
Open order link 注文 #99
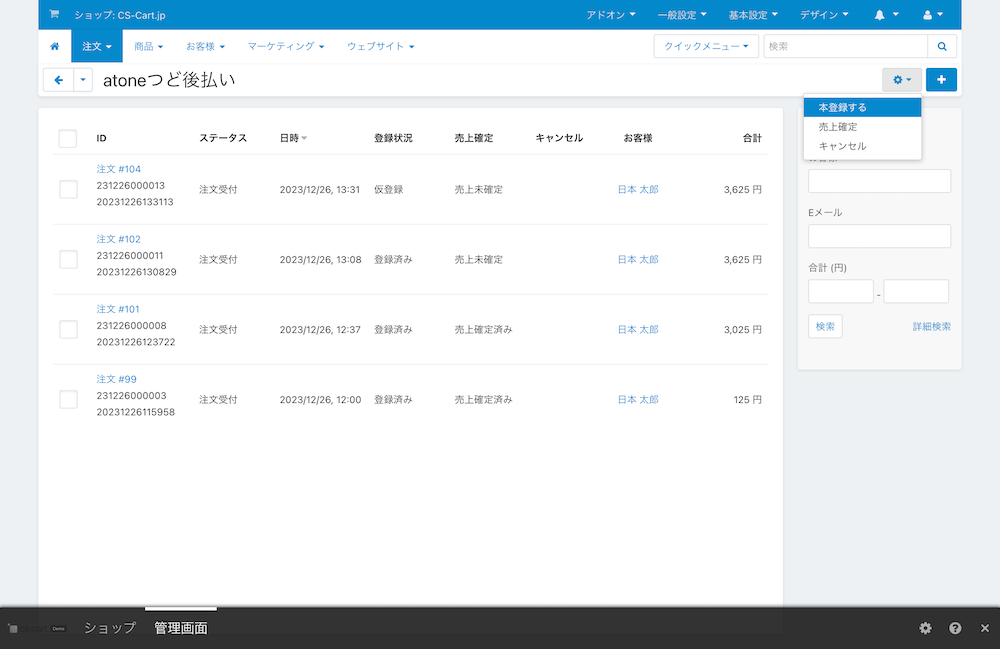click(117, 379)
